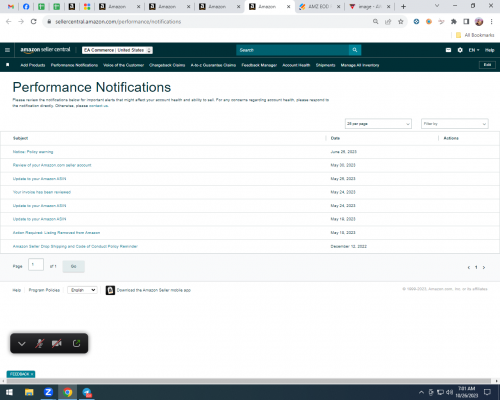The height and width of the screenshot is (400, 500).
Task: Click the search magnifier button
Action: [x=355, y=50]
